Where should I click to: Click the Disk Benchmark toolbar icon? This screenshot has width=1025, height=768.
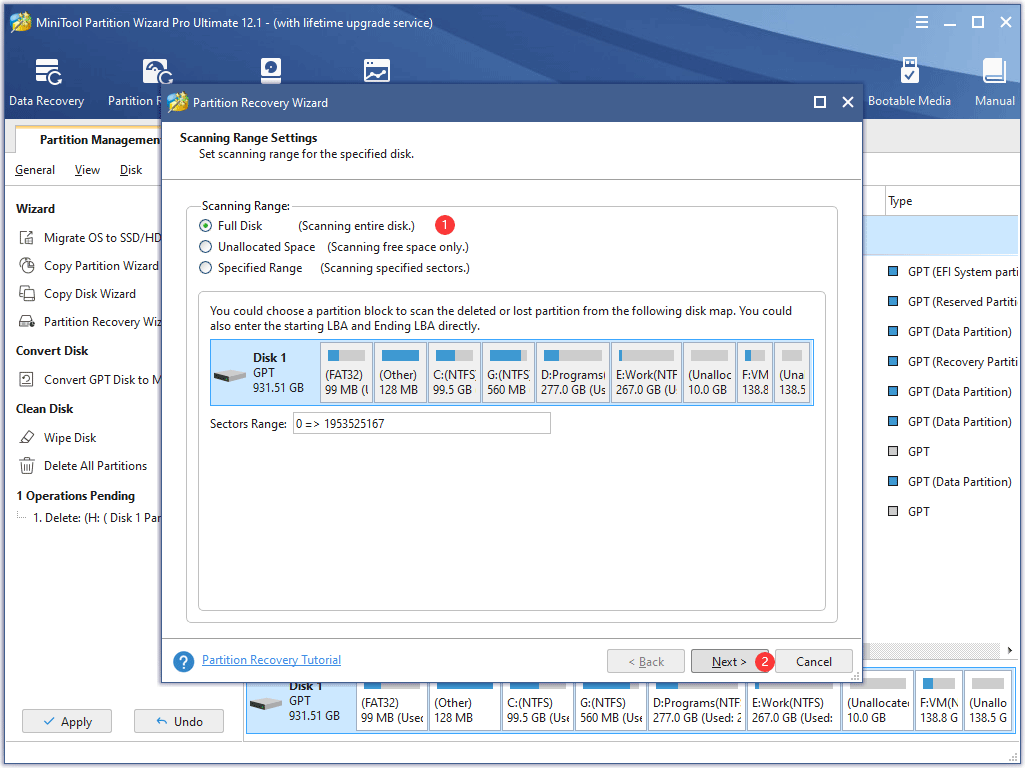270,71
